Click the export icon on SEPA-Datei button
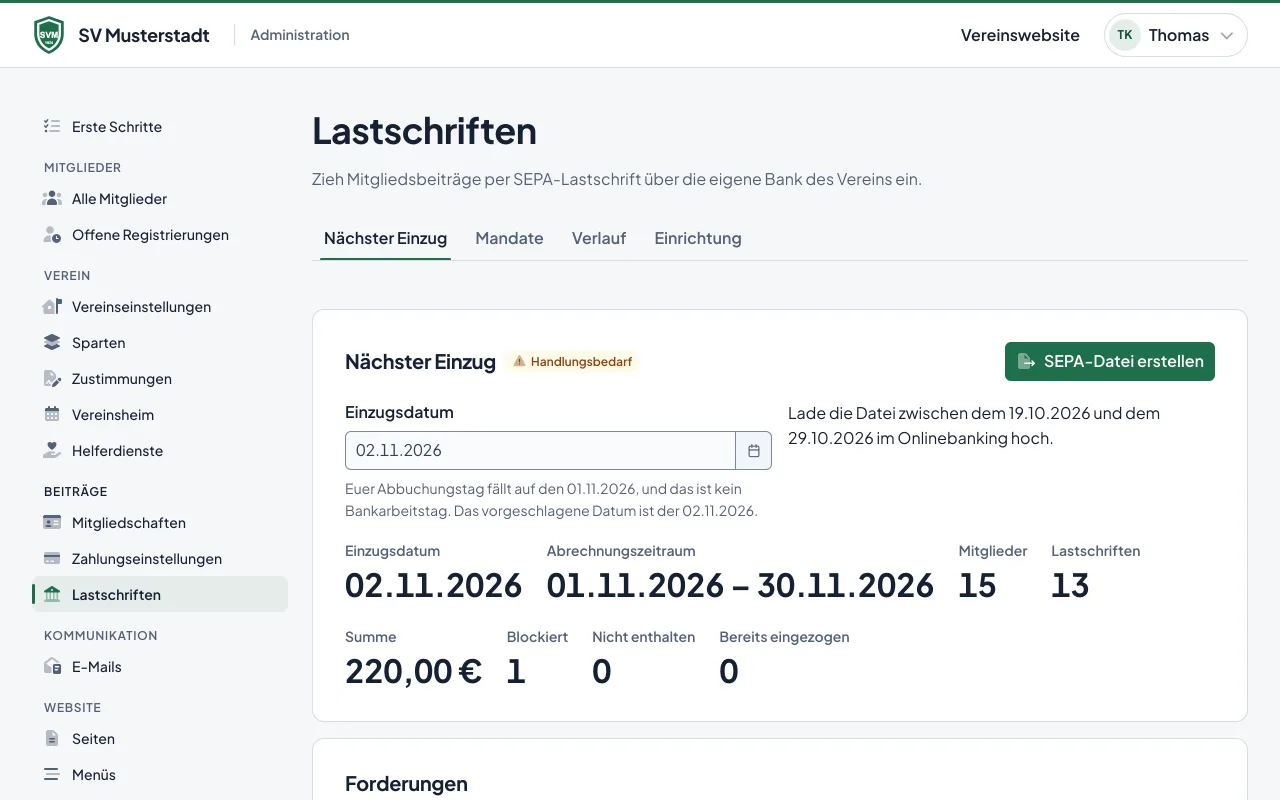 (x=1026, y=362)
